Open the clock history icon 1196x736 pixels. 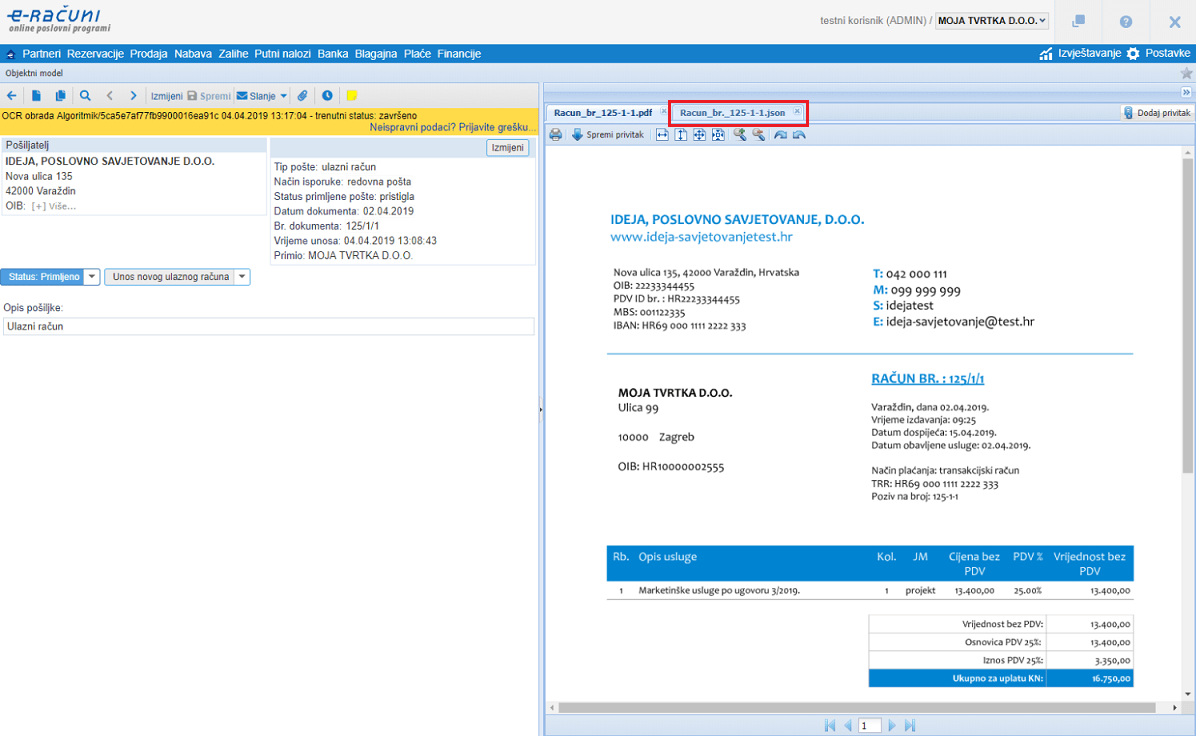(x=327, y=96)
